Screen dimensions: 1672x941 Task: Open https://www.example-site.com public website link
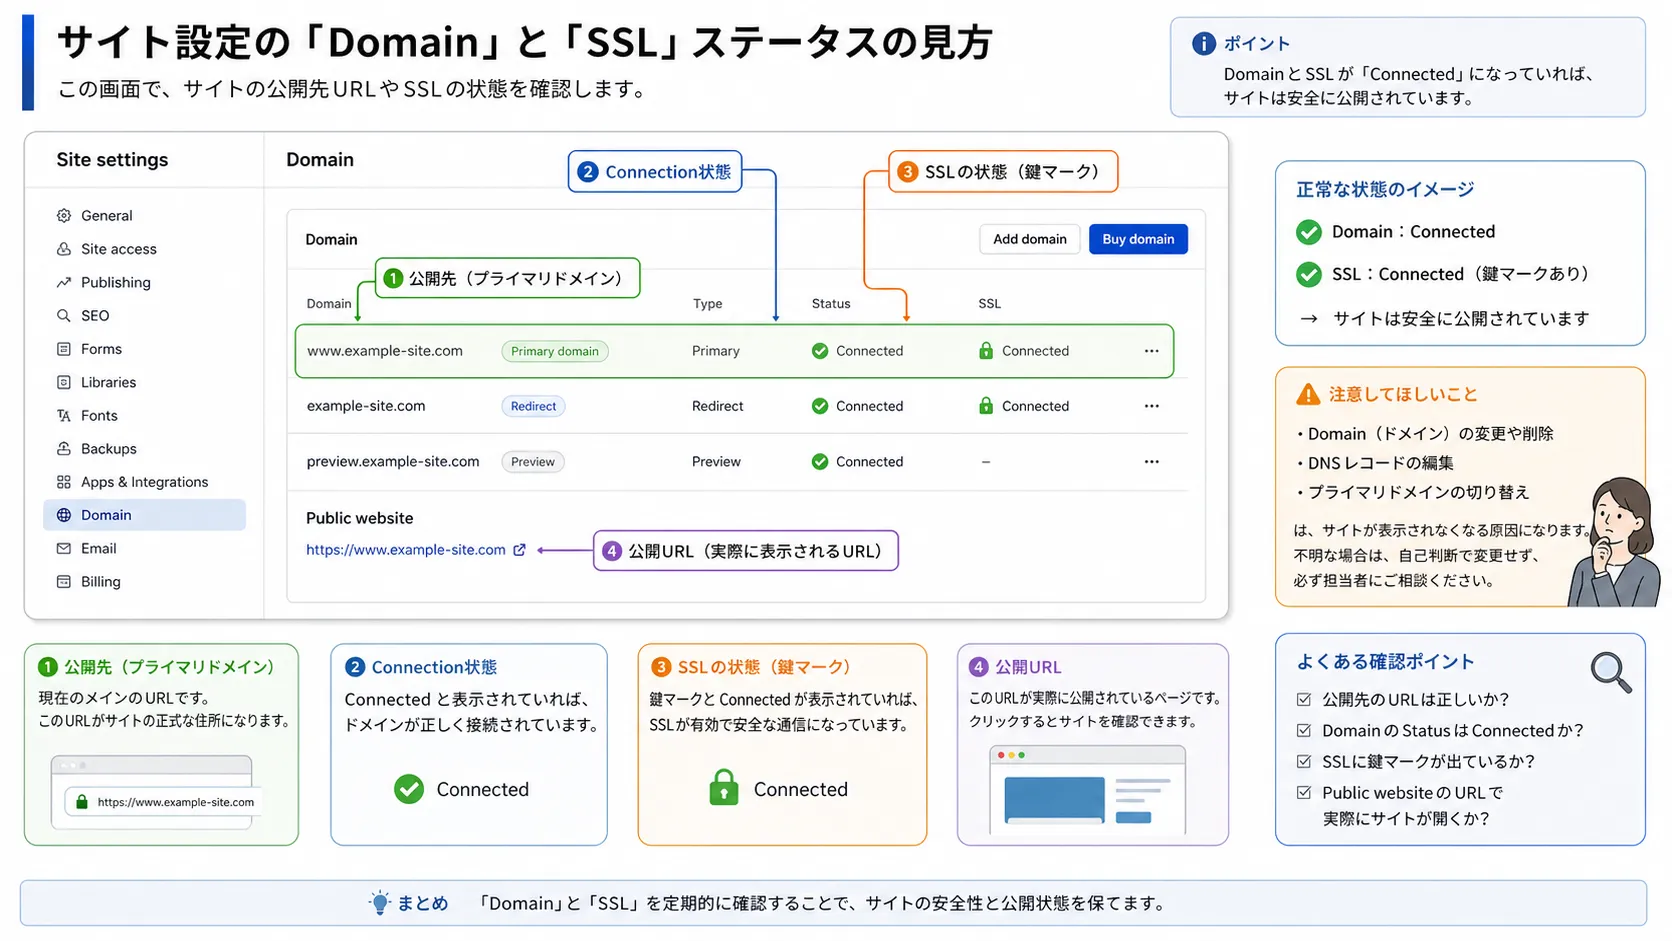coord(406,550)
